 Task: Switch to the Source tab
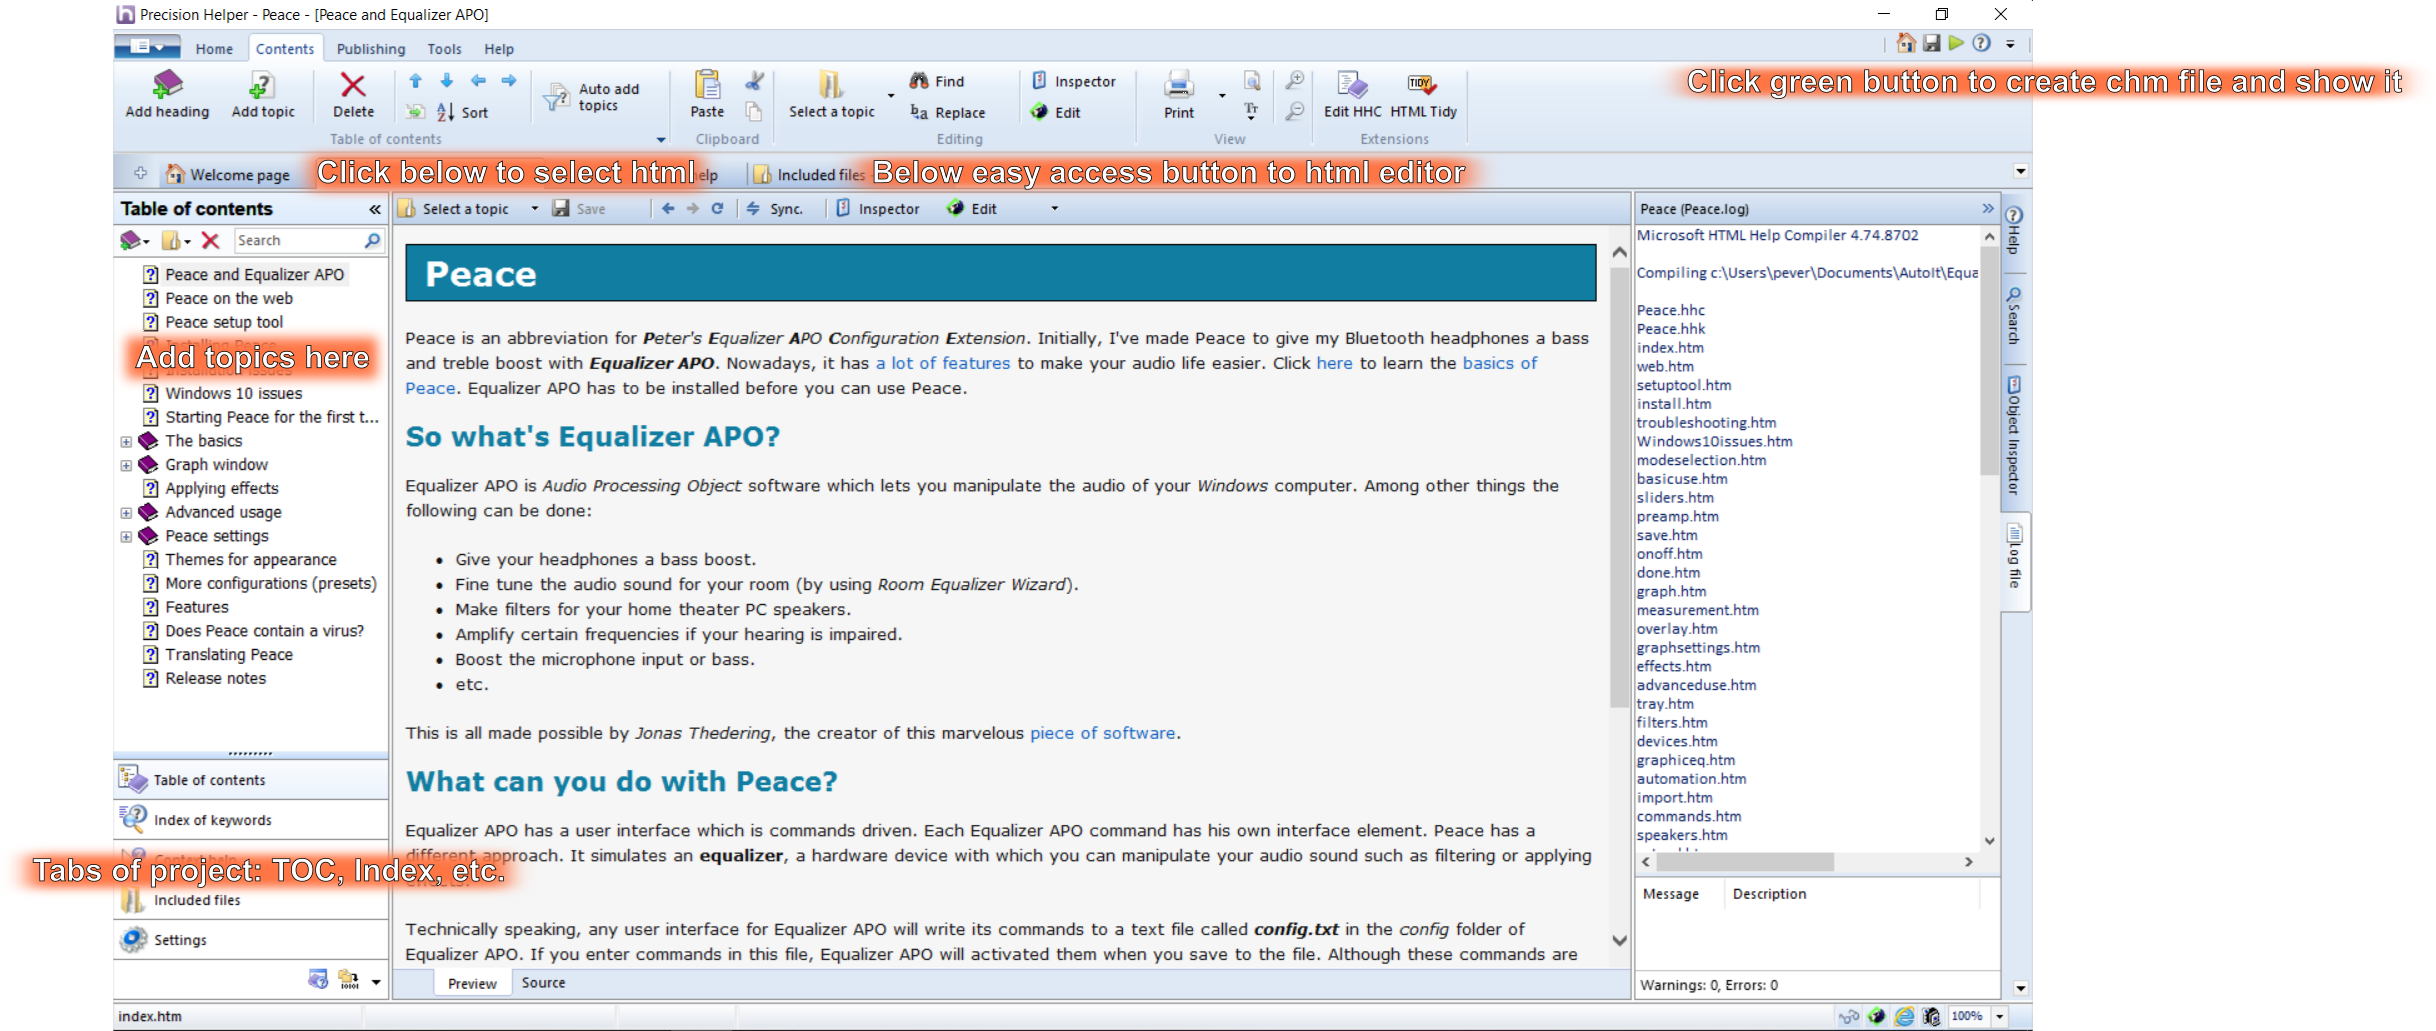coord(543,983)
